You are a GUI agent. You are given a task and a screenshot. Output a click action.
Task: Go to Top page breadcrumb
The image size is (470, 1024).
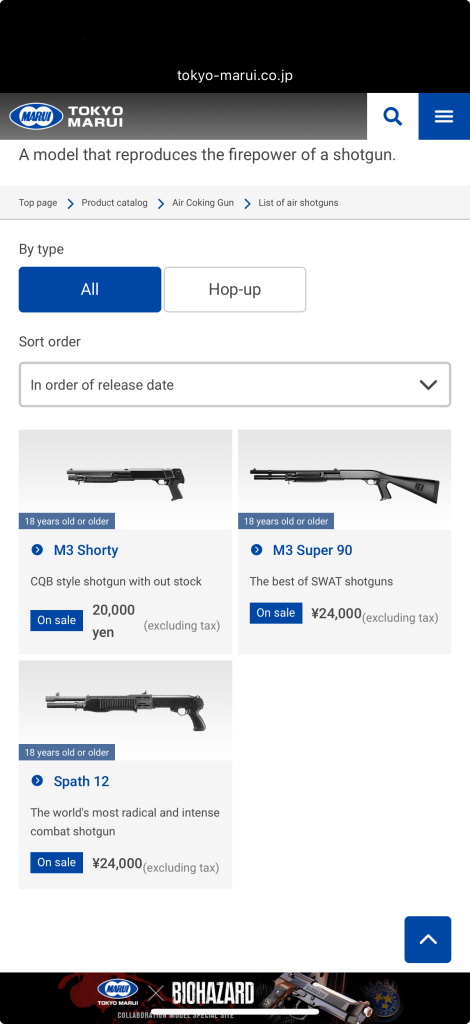click(38, 202)
